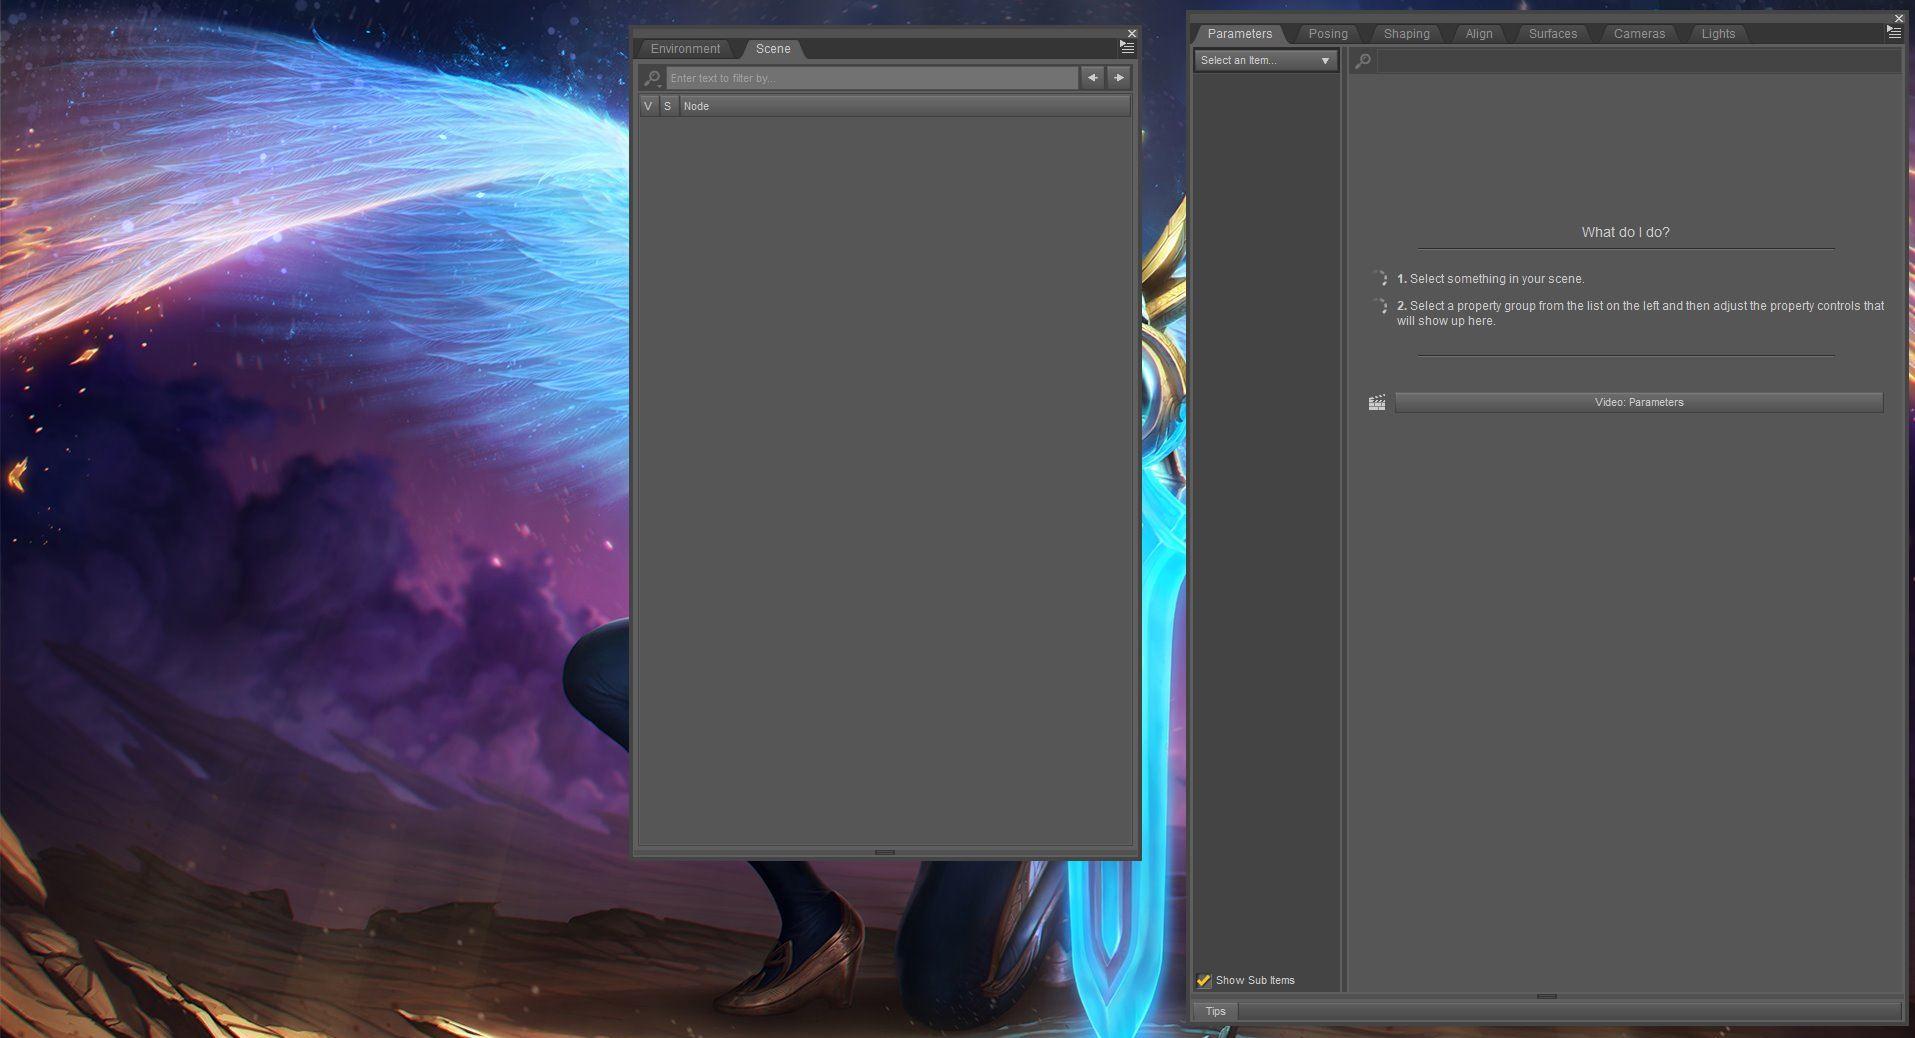Screen dimensions: 1915x1038
Task: Click the Scene filter magnifier icon
Action: 653,78
